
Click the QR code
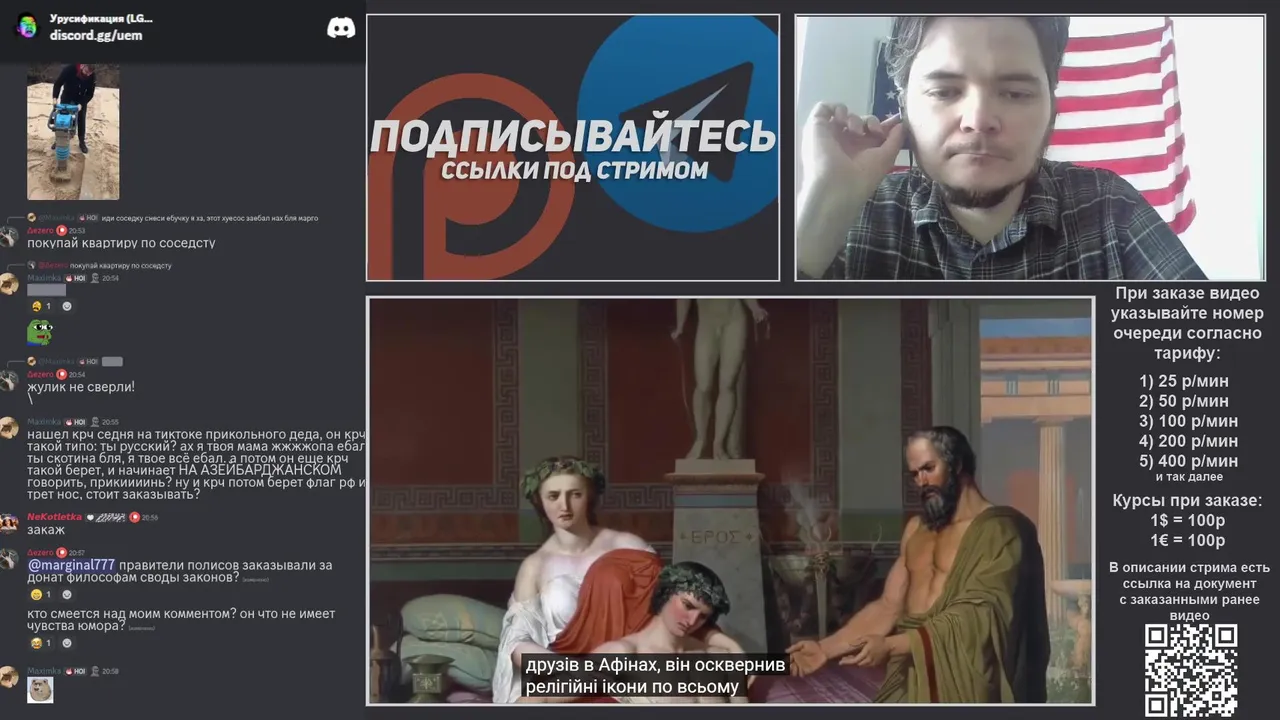tap(1190, 670)
